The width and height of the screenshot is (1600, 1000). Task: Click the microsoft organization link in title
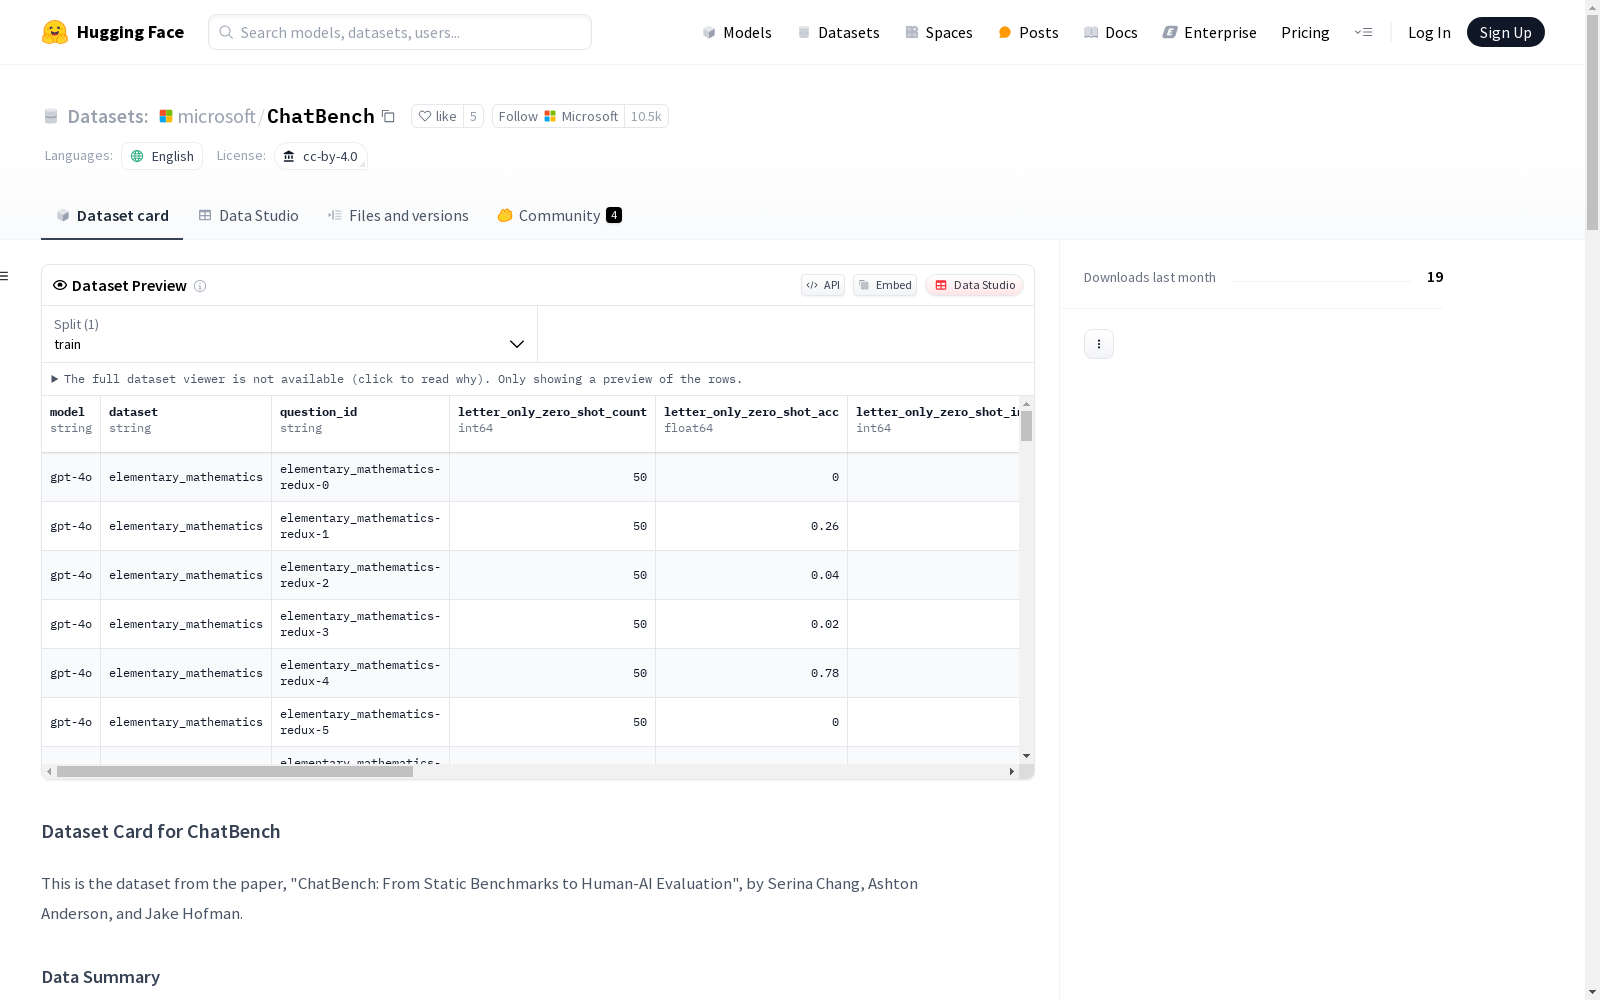point(217,116)
